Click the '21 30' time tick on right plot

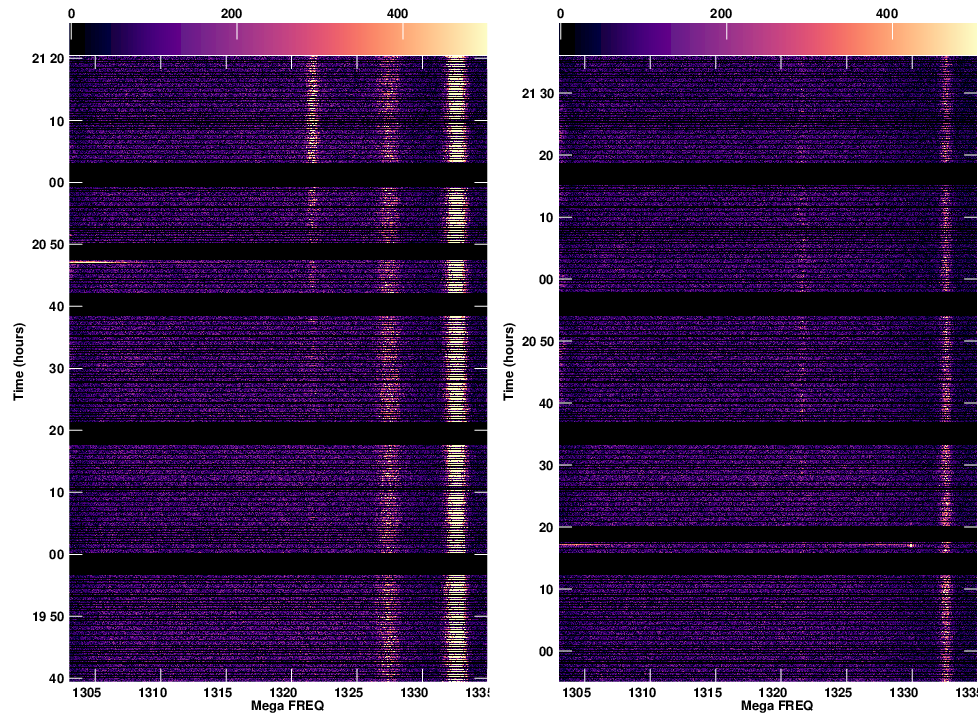point(537,94)
